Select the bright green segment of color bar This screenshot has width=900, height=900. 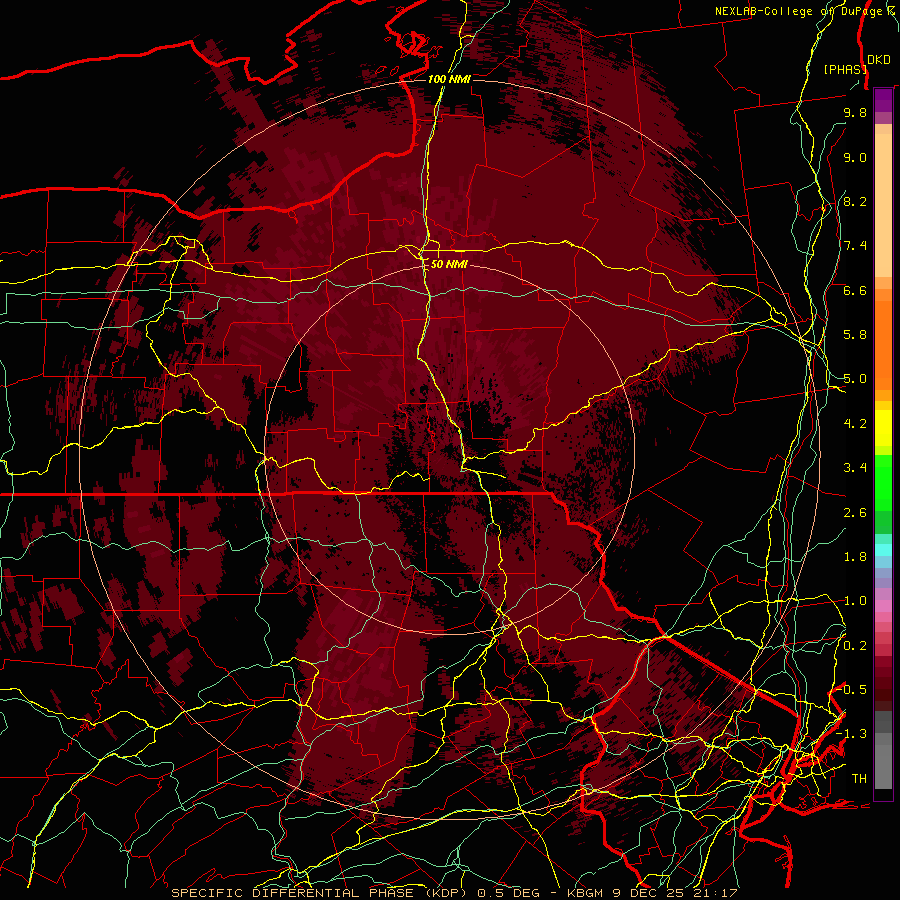pyautogui.click(x=883, y=482)
